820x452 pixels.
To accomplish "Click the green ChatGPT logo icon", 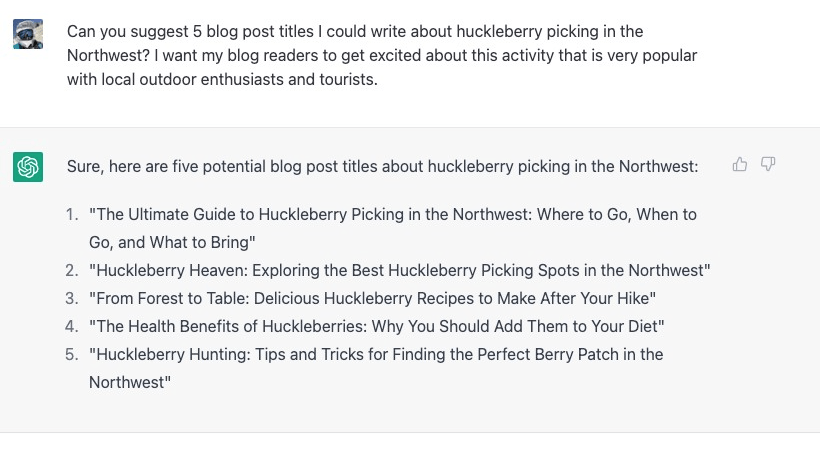I will click(x=28, y=167).
